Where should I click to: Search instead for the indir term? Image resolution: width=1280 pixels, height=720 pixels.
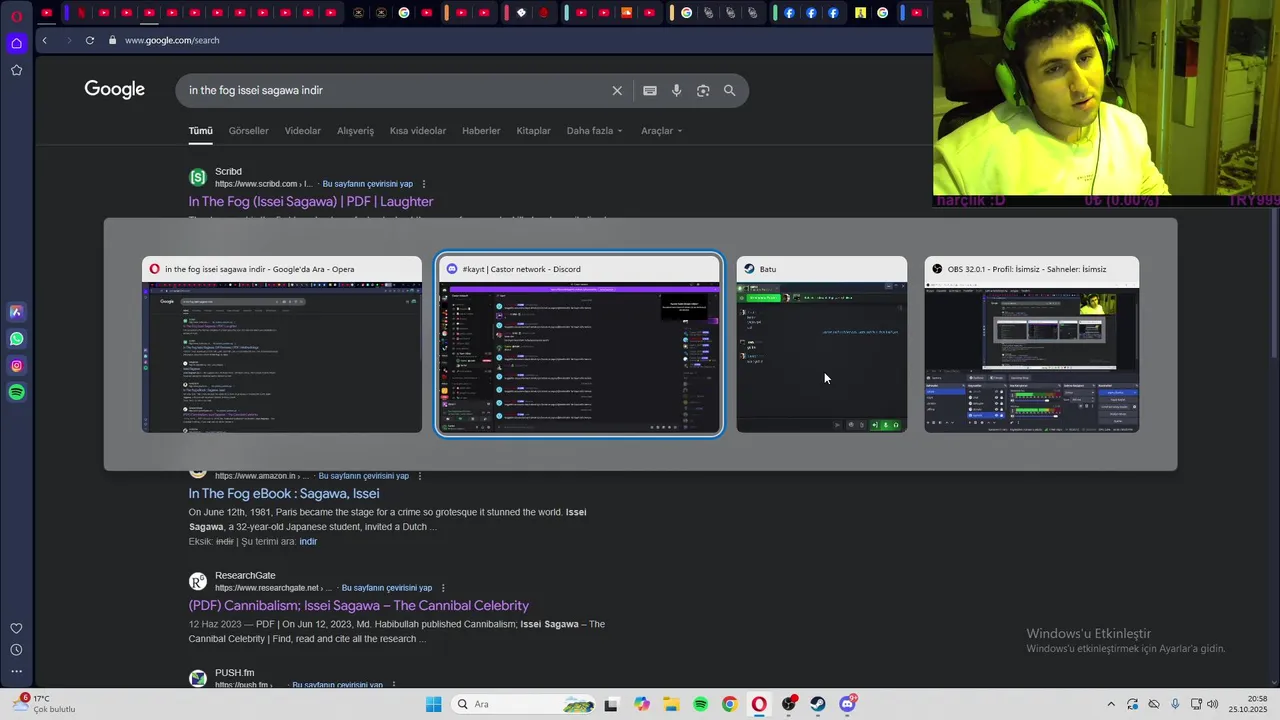[308, 541]
